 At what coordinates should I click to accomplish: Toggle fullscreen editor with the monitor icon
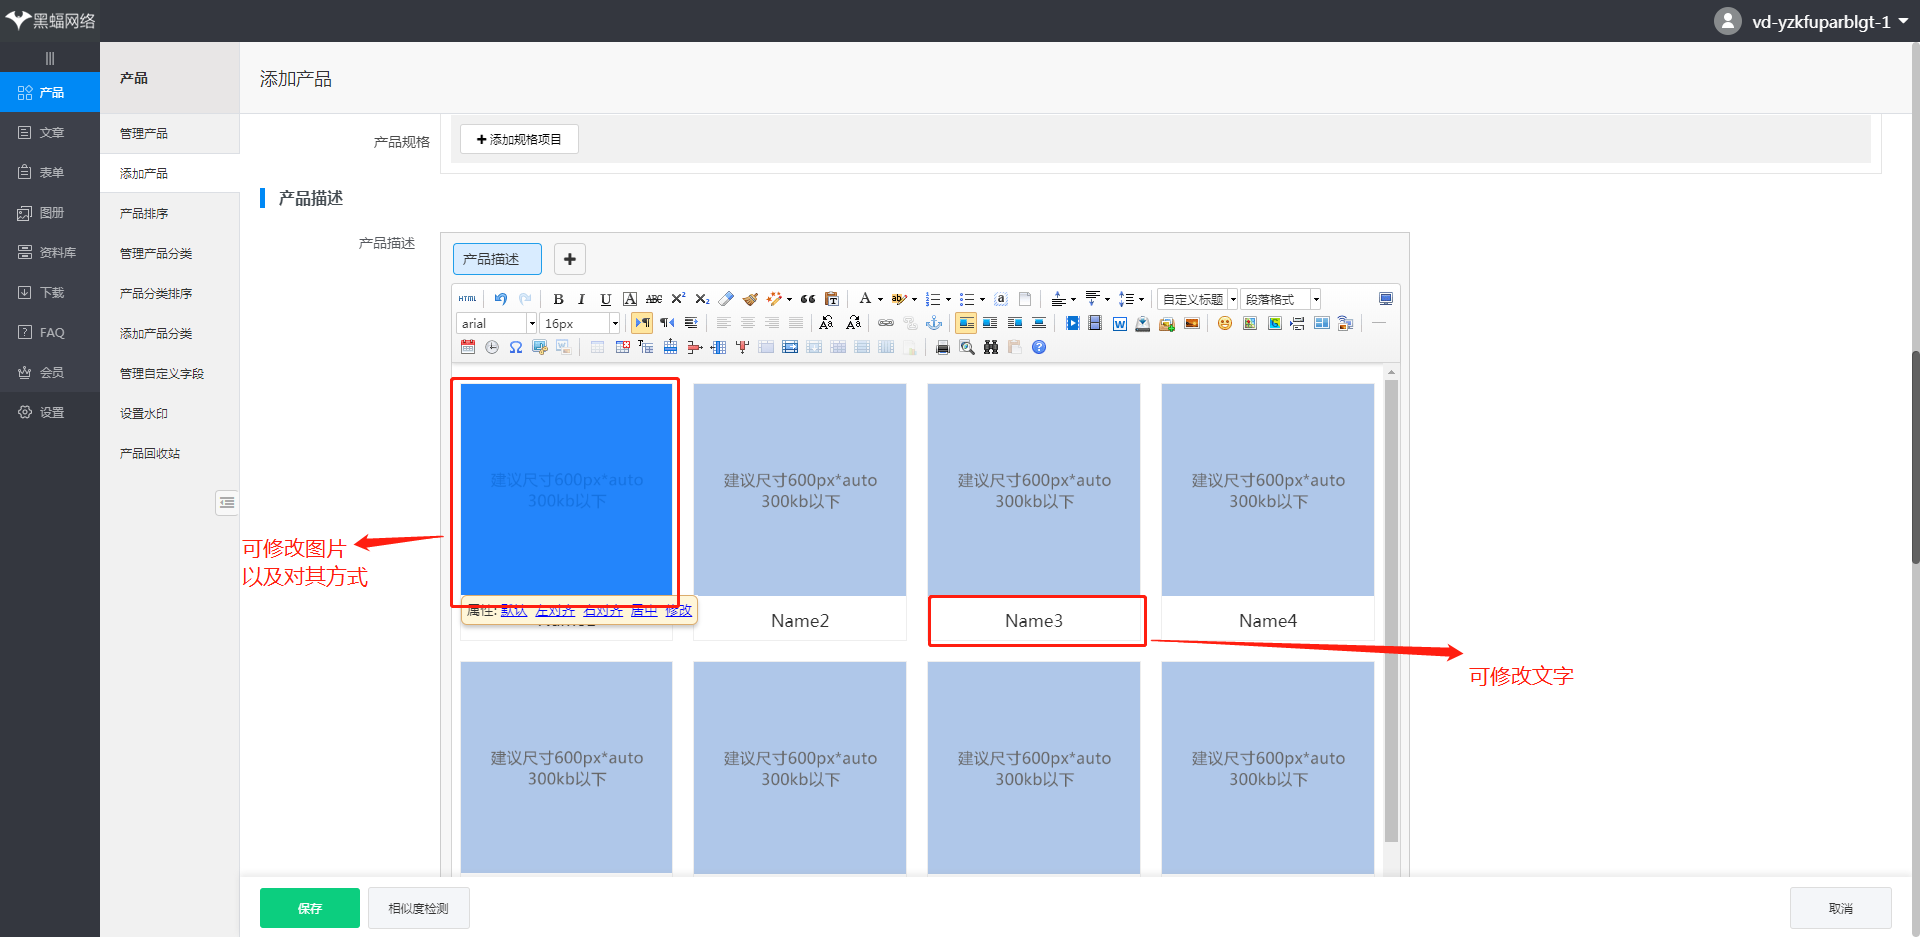1385,299
